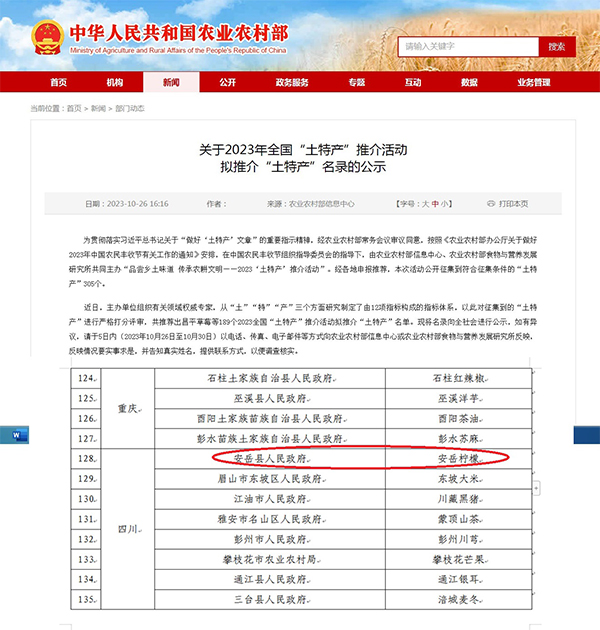
Task: Set font size to 中
Action: pos(437,203)
